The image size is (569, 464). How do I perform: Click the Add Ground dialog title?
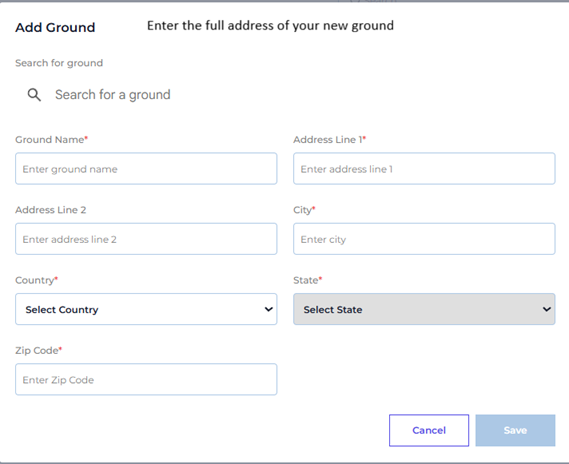55,28
